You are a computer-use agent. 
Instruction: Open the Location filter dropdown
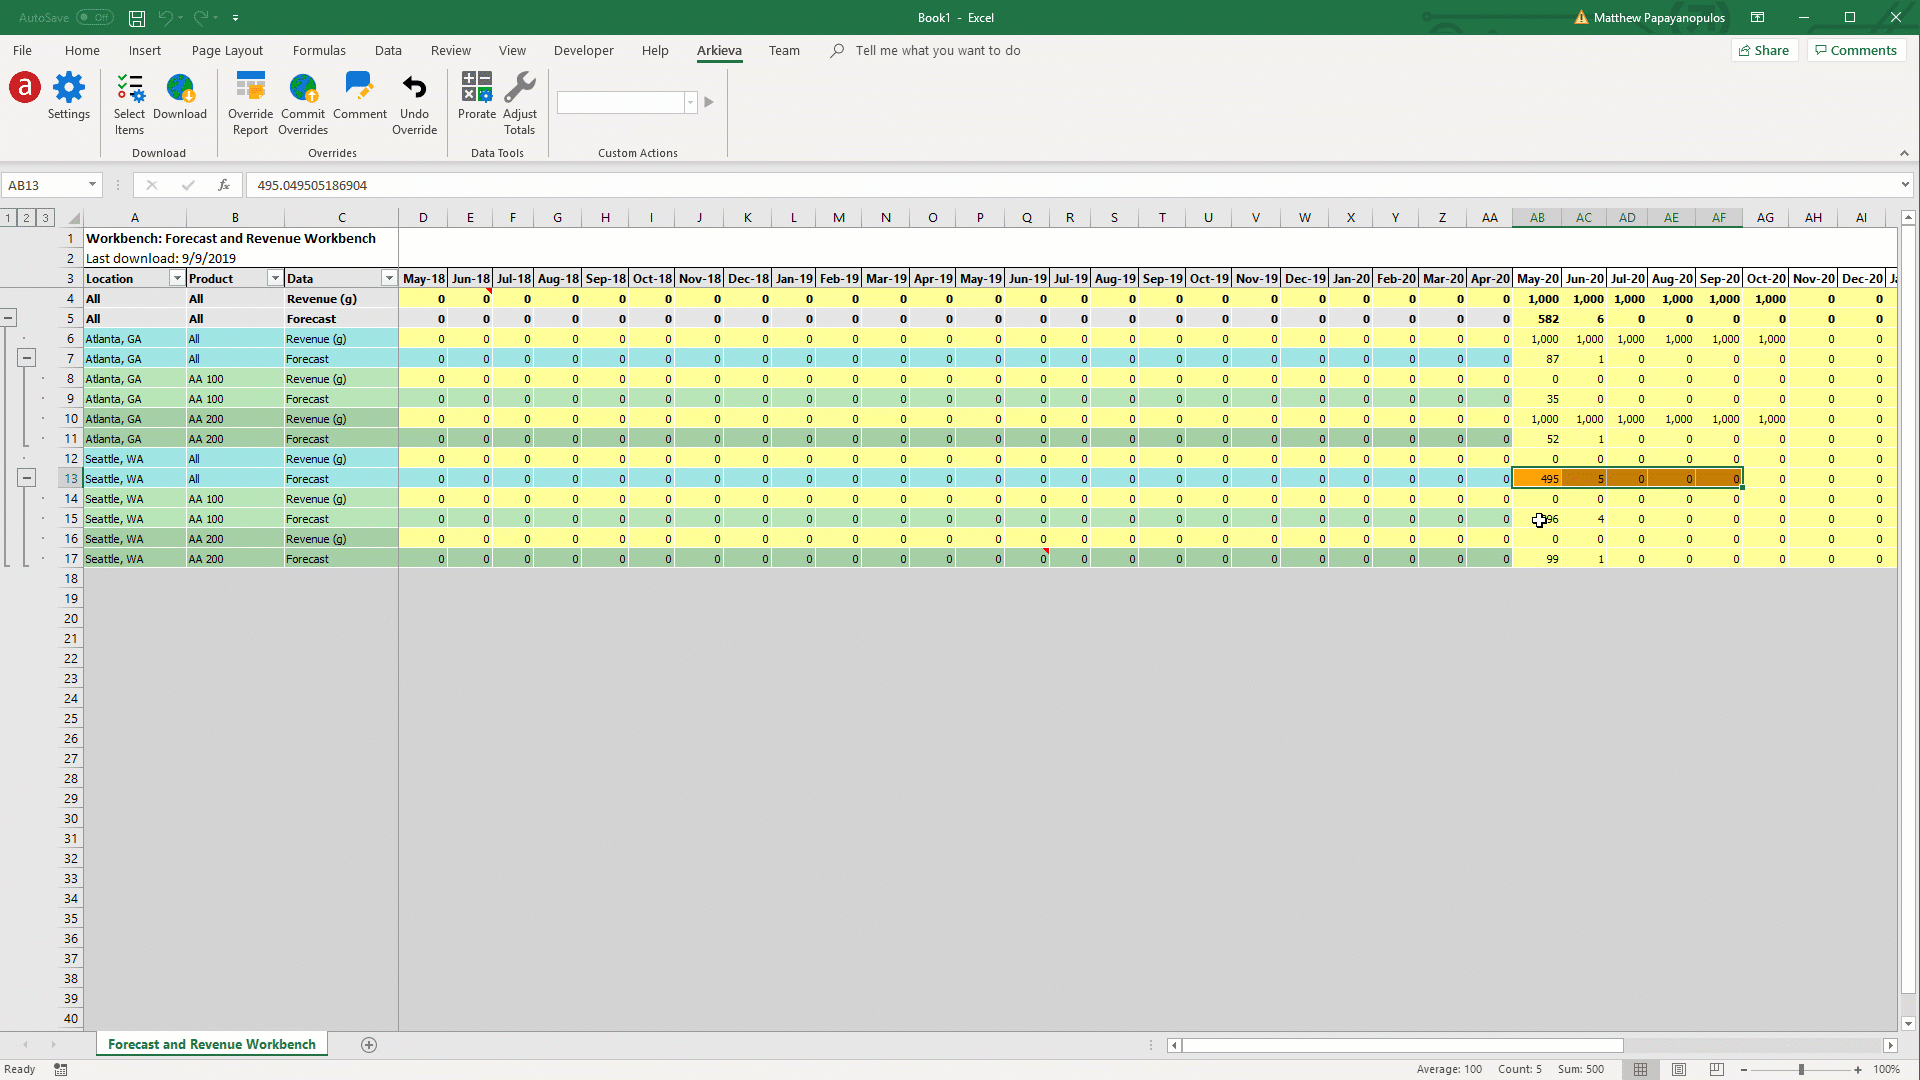[177, 279]
